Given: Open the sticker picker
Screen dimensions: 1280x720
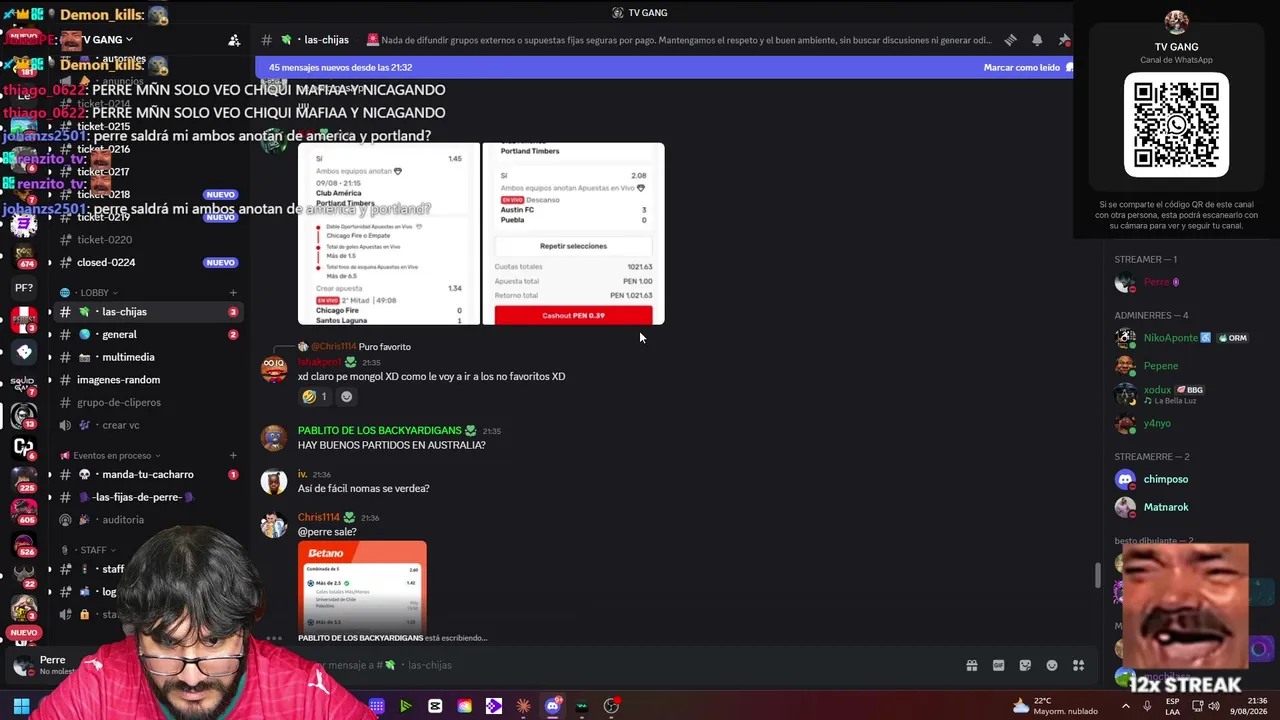Looking at the screenshot, I should [1025, 665].
